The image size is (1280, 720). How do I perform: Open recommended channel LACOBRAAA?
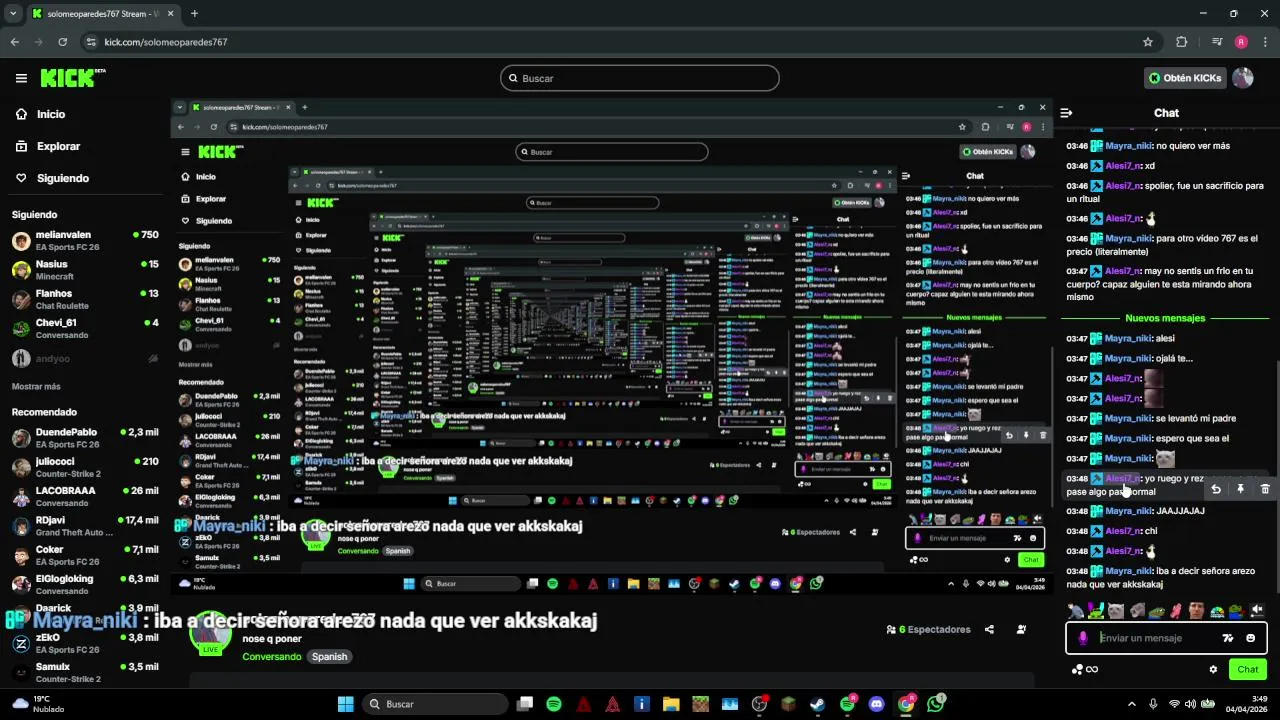tap(85, 496)
